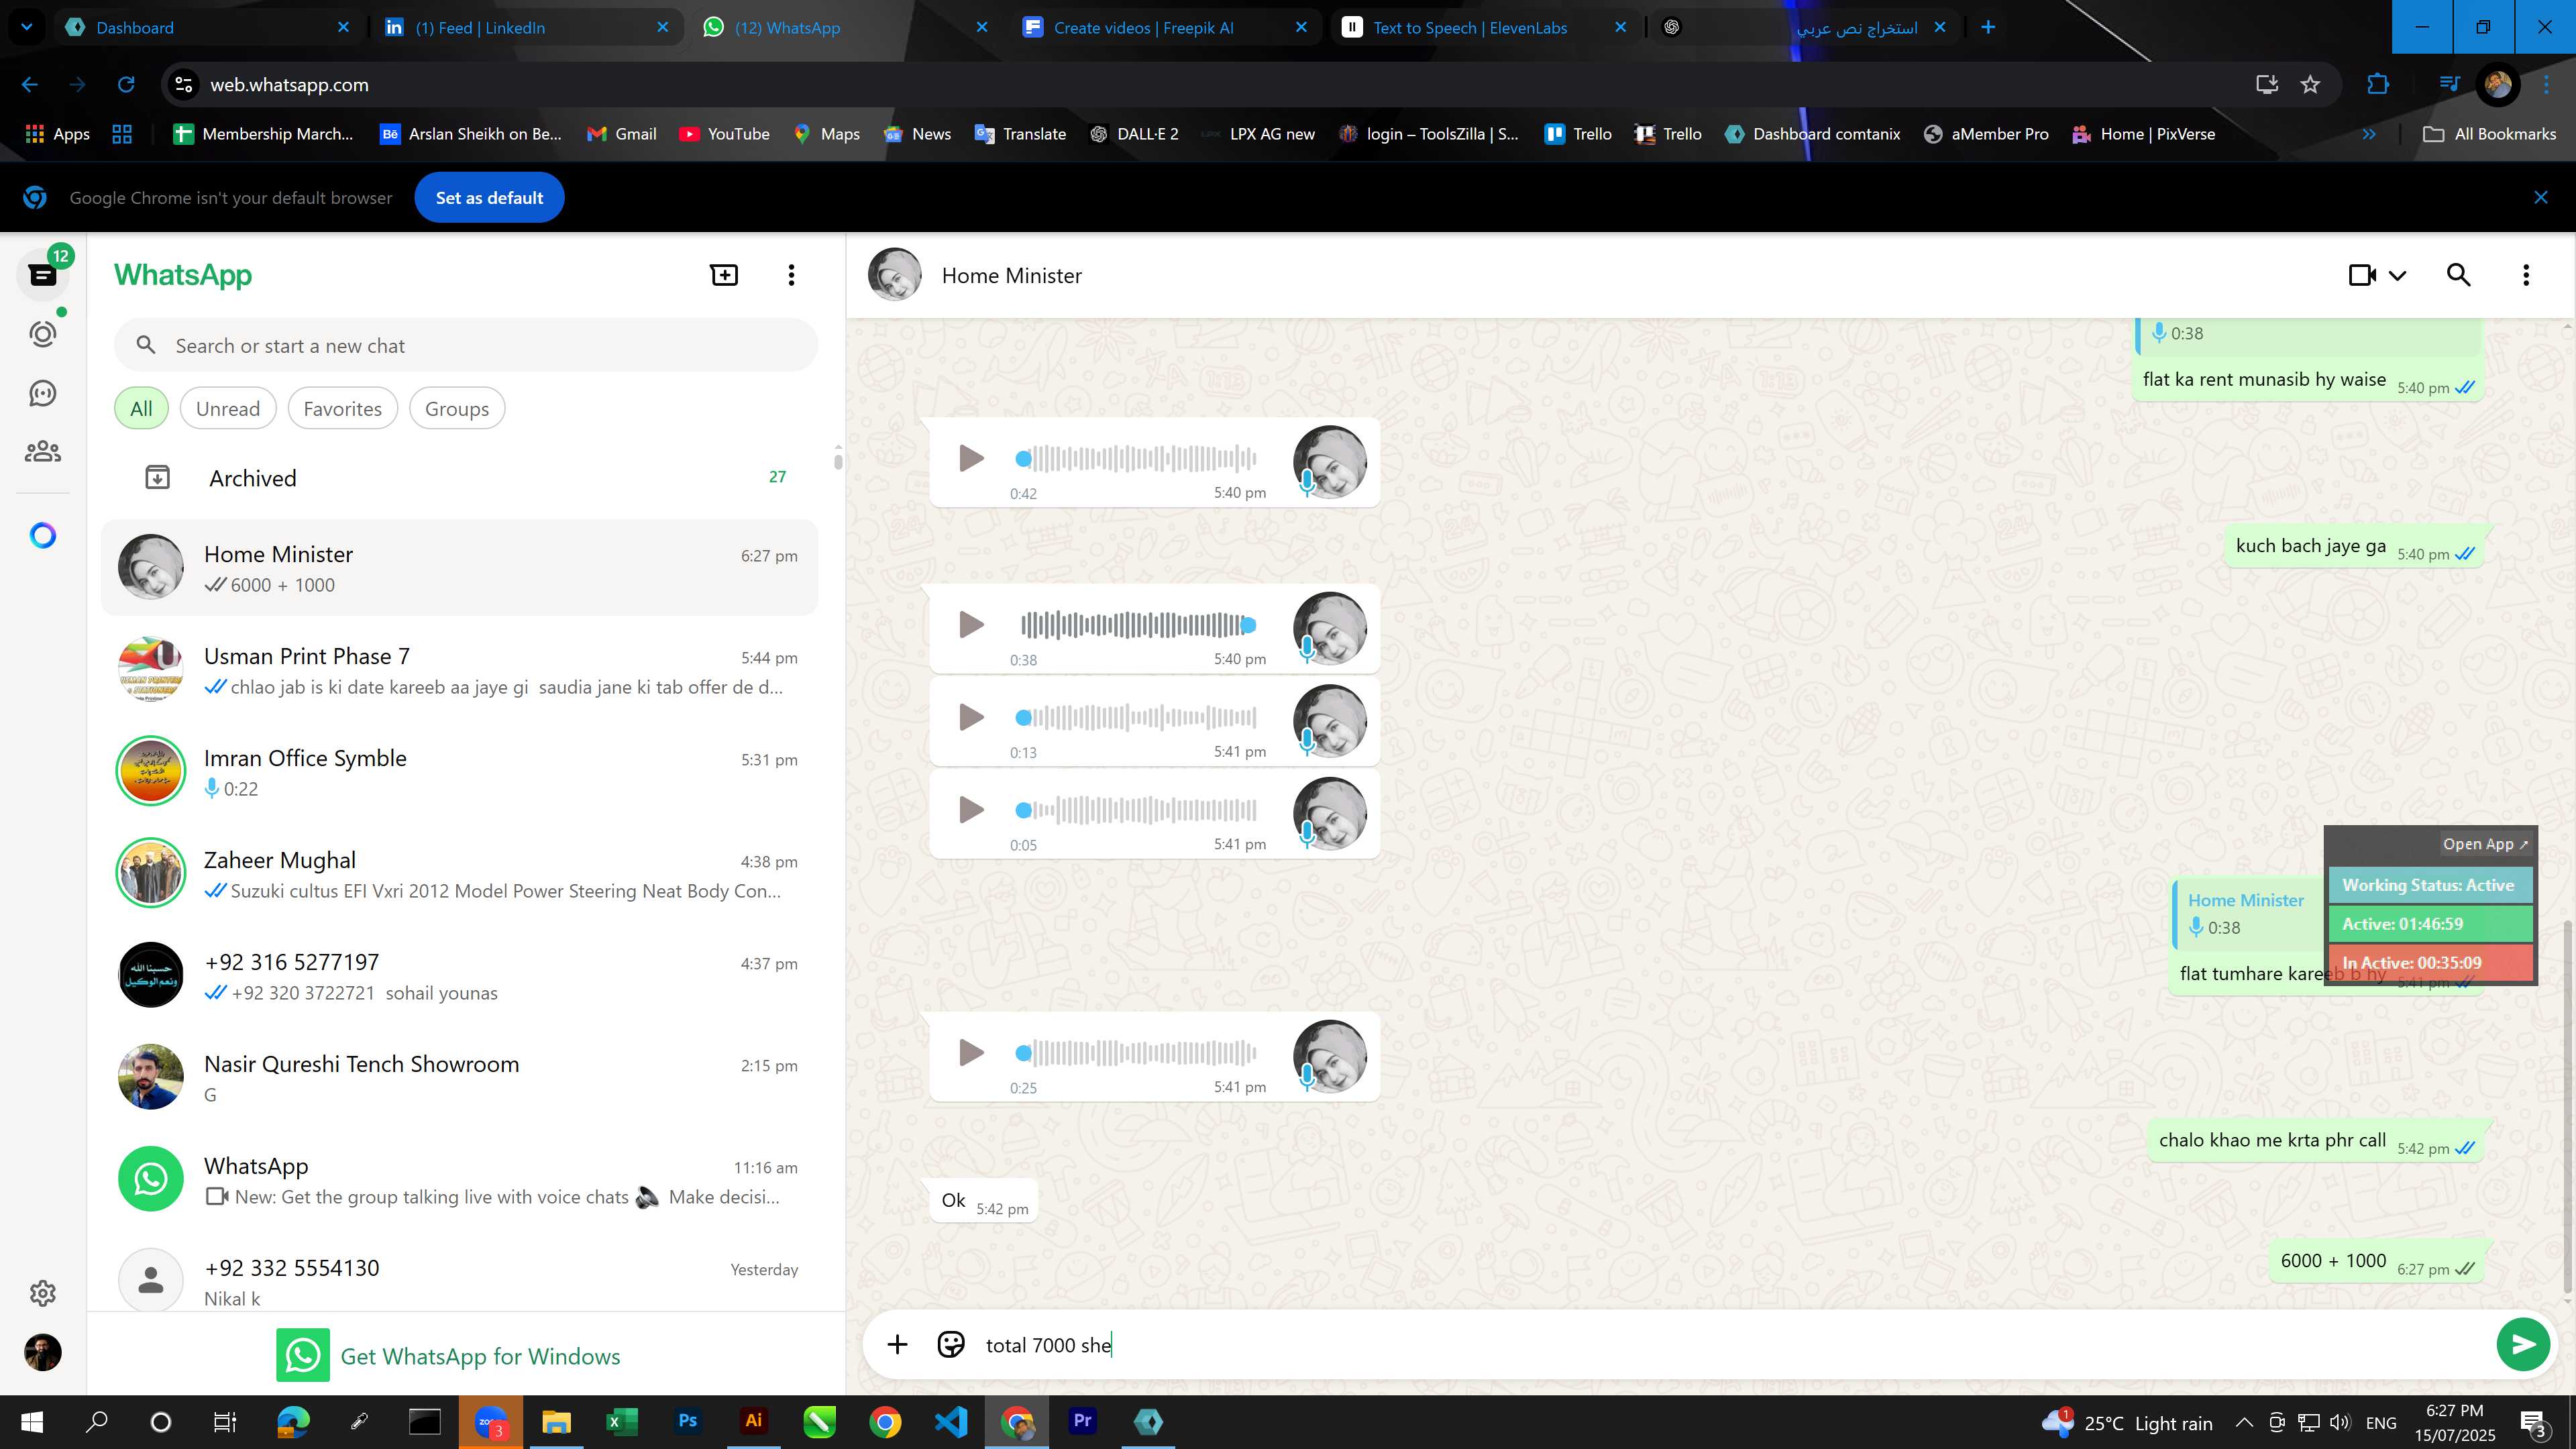This screenshot has height=1449, width=2576.
Task: Select the All chat filter
Action: 141,409
